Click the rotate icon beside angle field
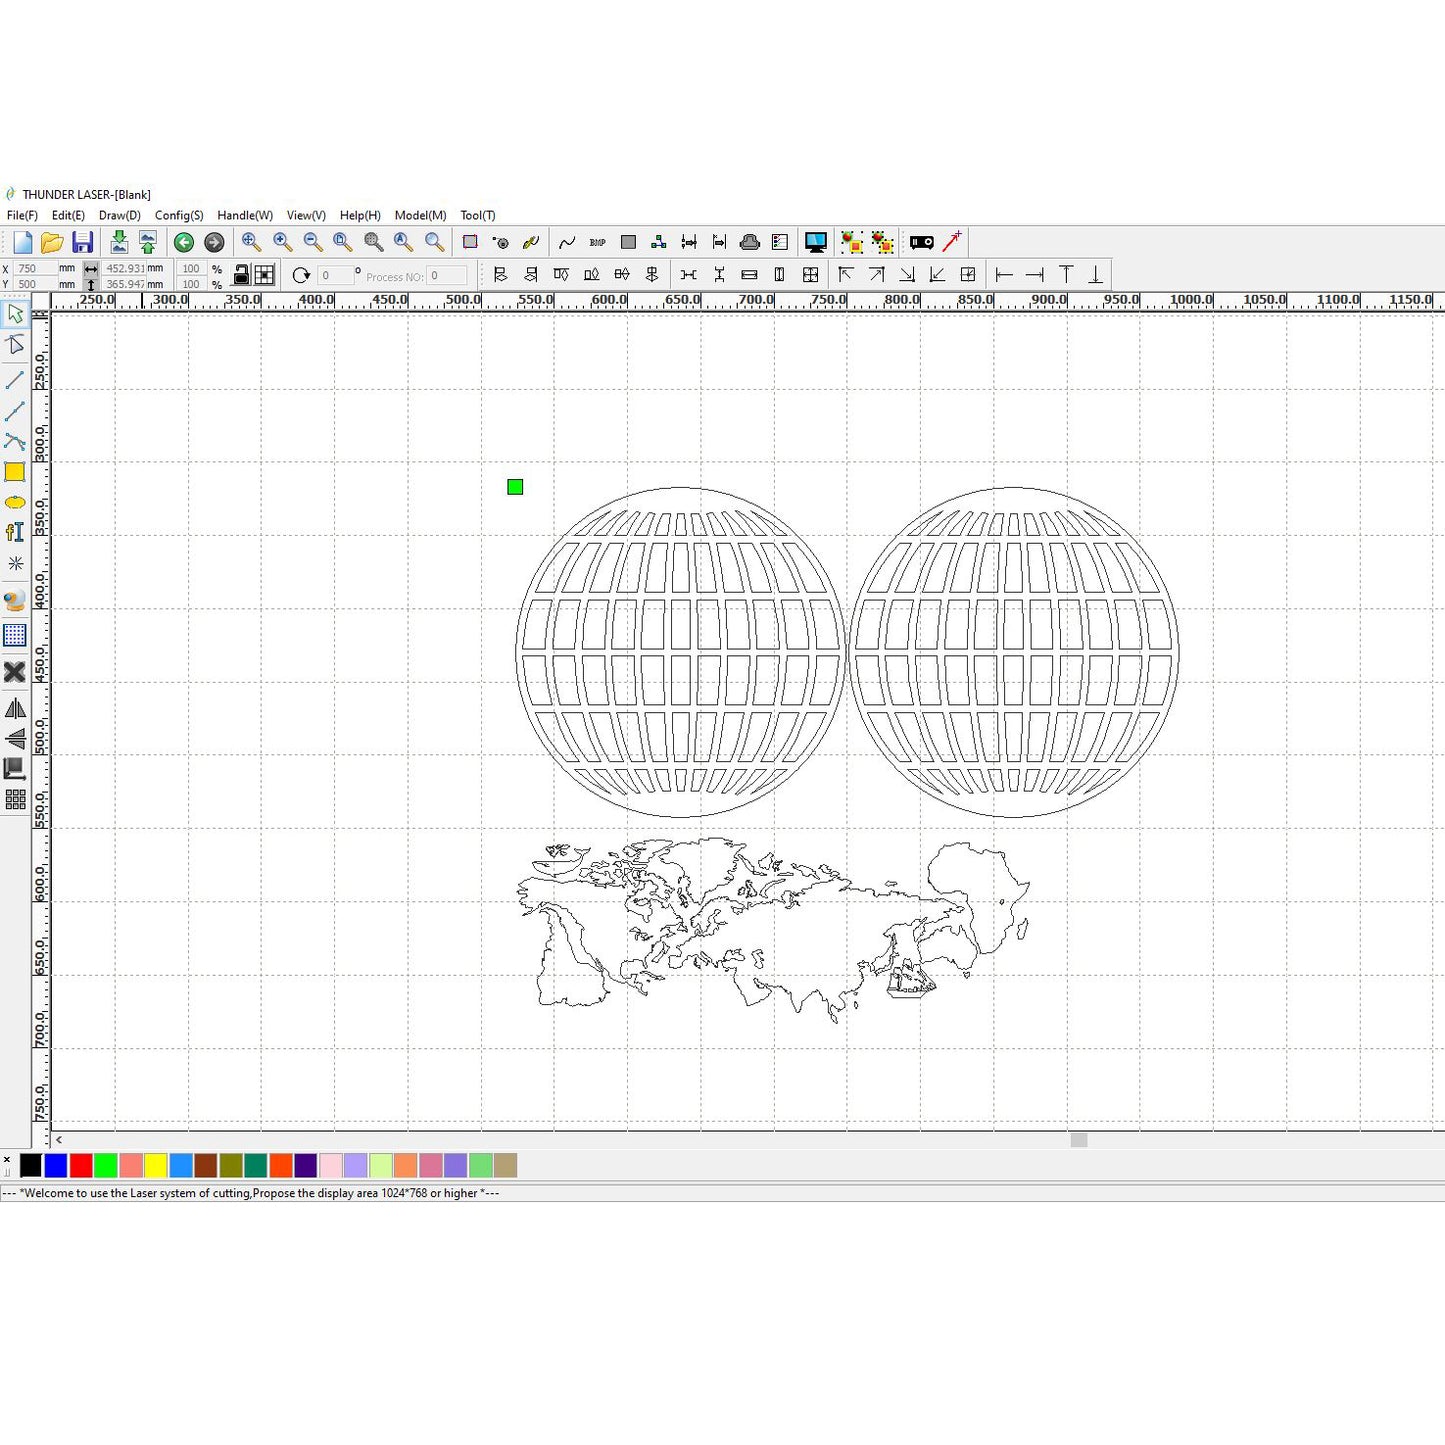 point(301,275)
